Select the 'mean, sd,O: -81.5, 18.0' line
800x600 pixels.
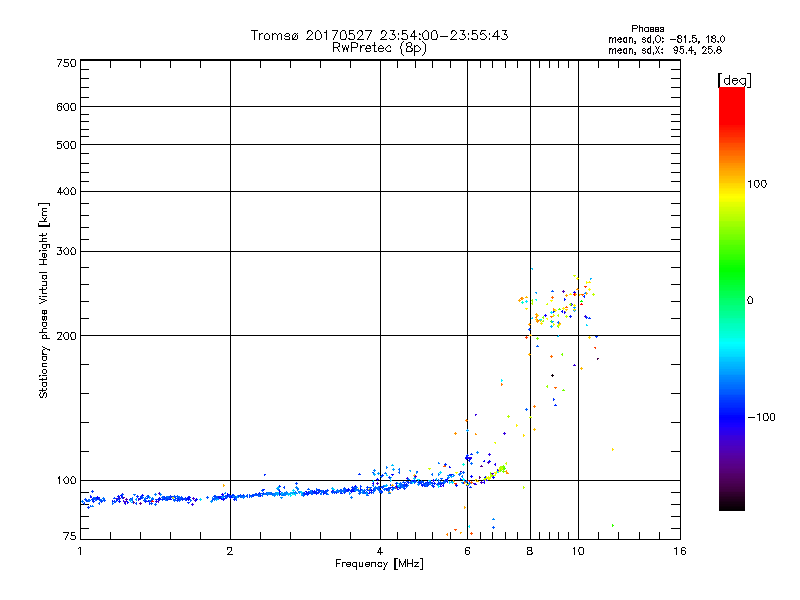pyautogui.click(x=666, y=39)
